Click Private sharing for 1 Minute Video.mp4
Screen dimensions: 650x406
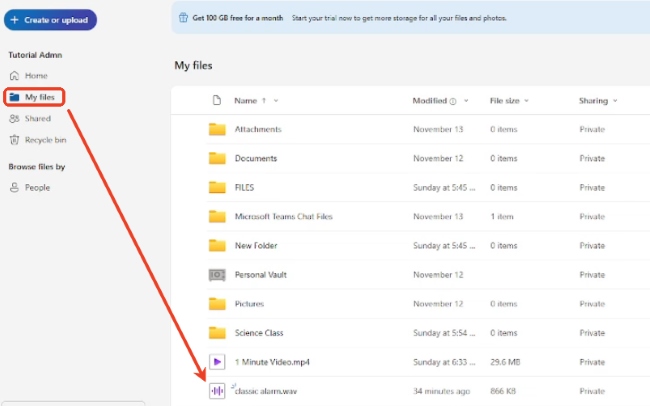[x=592, y=362]
